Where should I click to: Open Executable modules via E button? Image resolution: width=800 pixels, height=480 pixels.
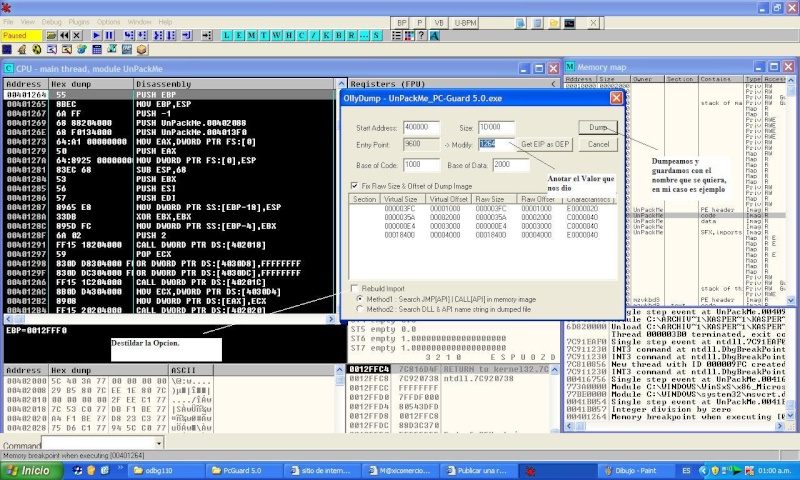point(239,35)
